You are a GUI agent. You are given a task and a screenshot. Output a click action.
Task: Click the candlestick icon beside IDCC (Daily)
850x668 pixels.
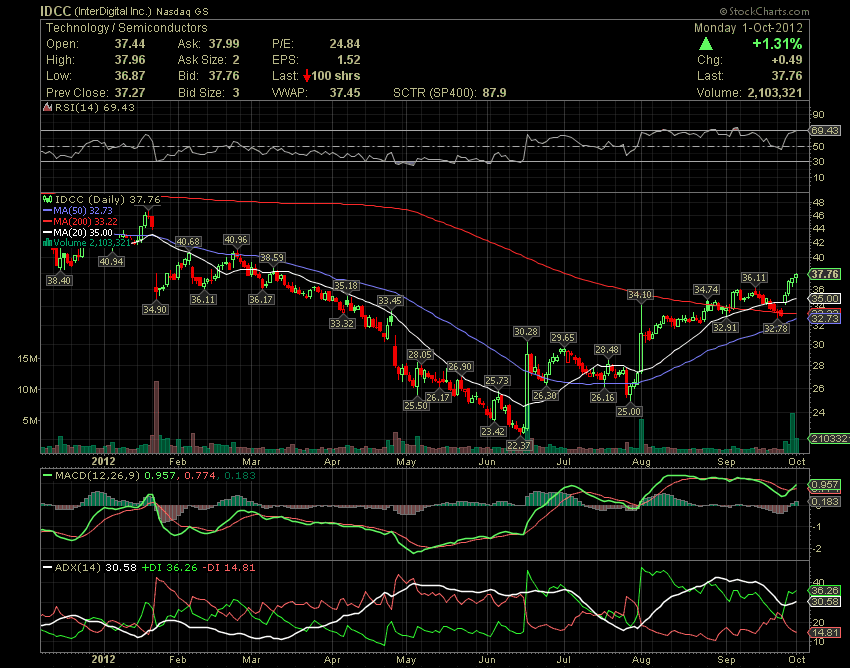tap(48, 199)
